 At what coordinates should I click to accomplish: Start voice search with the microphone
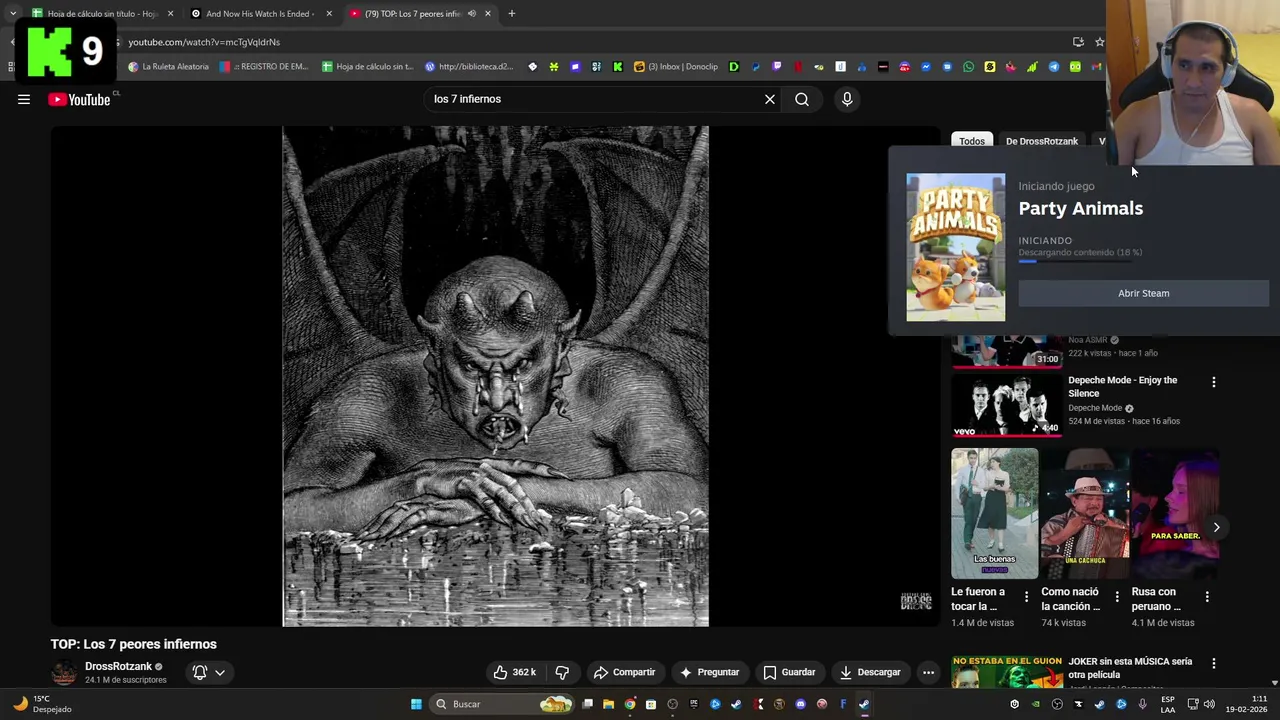(847, 99)
